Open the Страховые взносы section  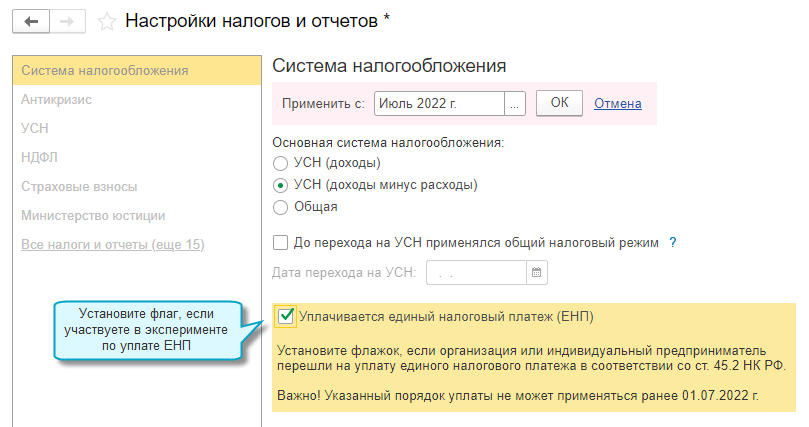79,186
